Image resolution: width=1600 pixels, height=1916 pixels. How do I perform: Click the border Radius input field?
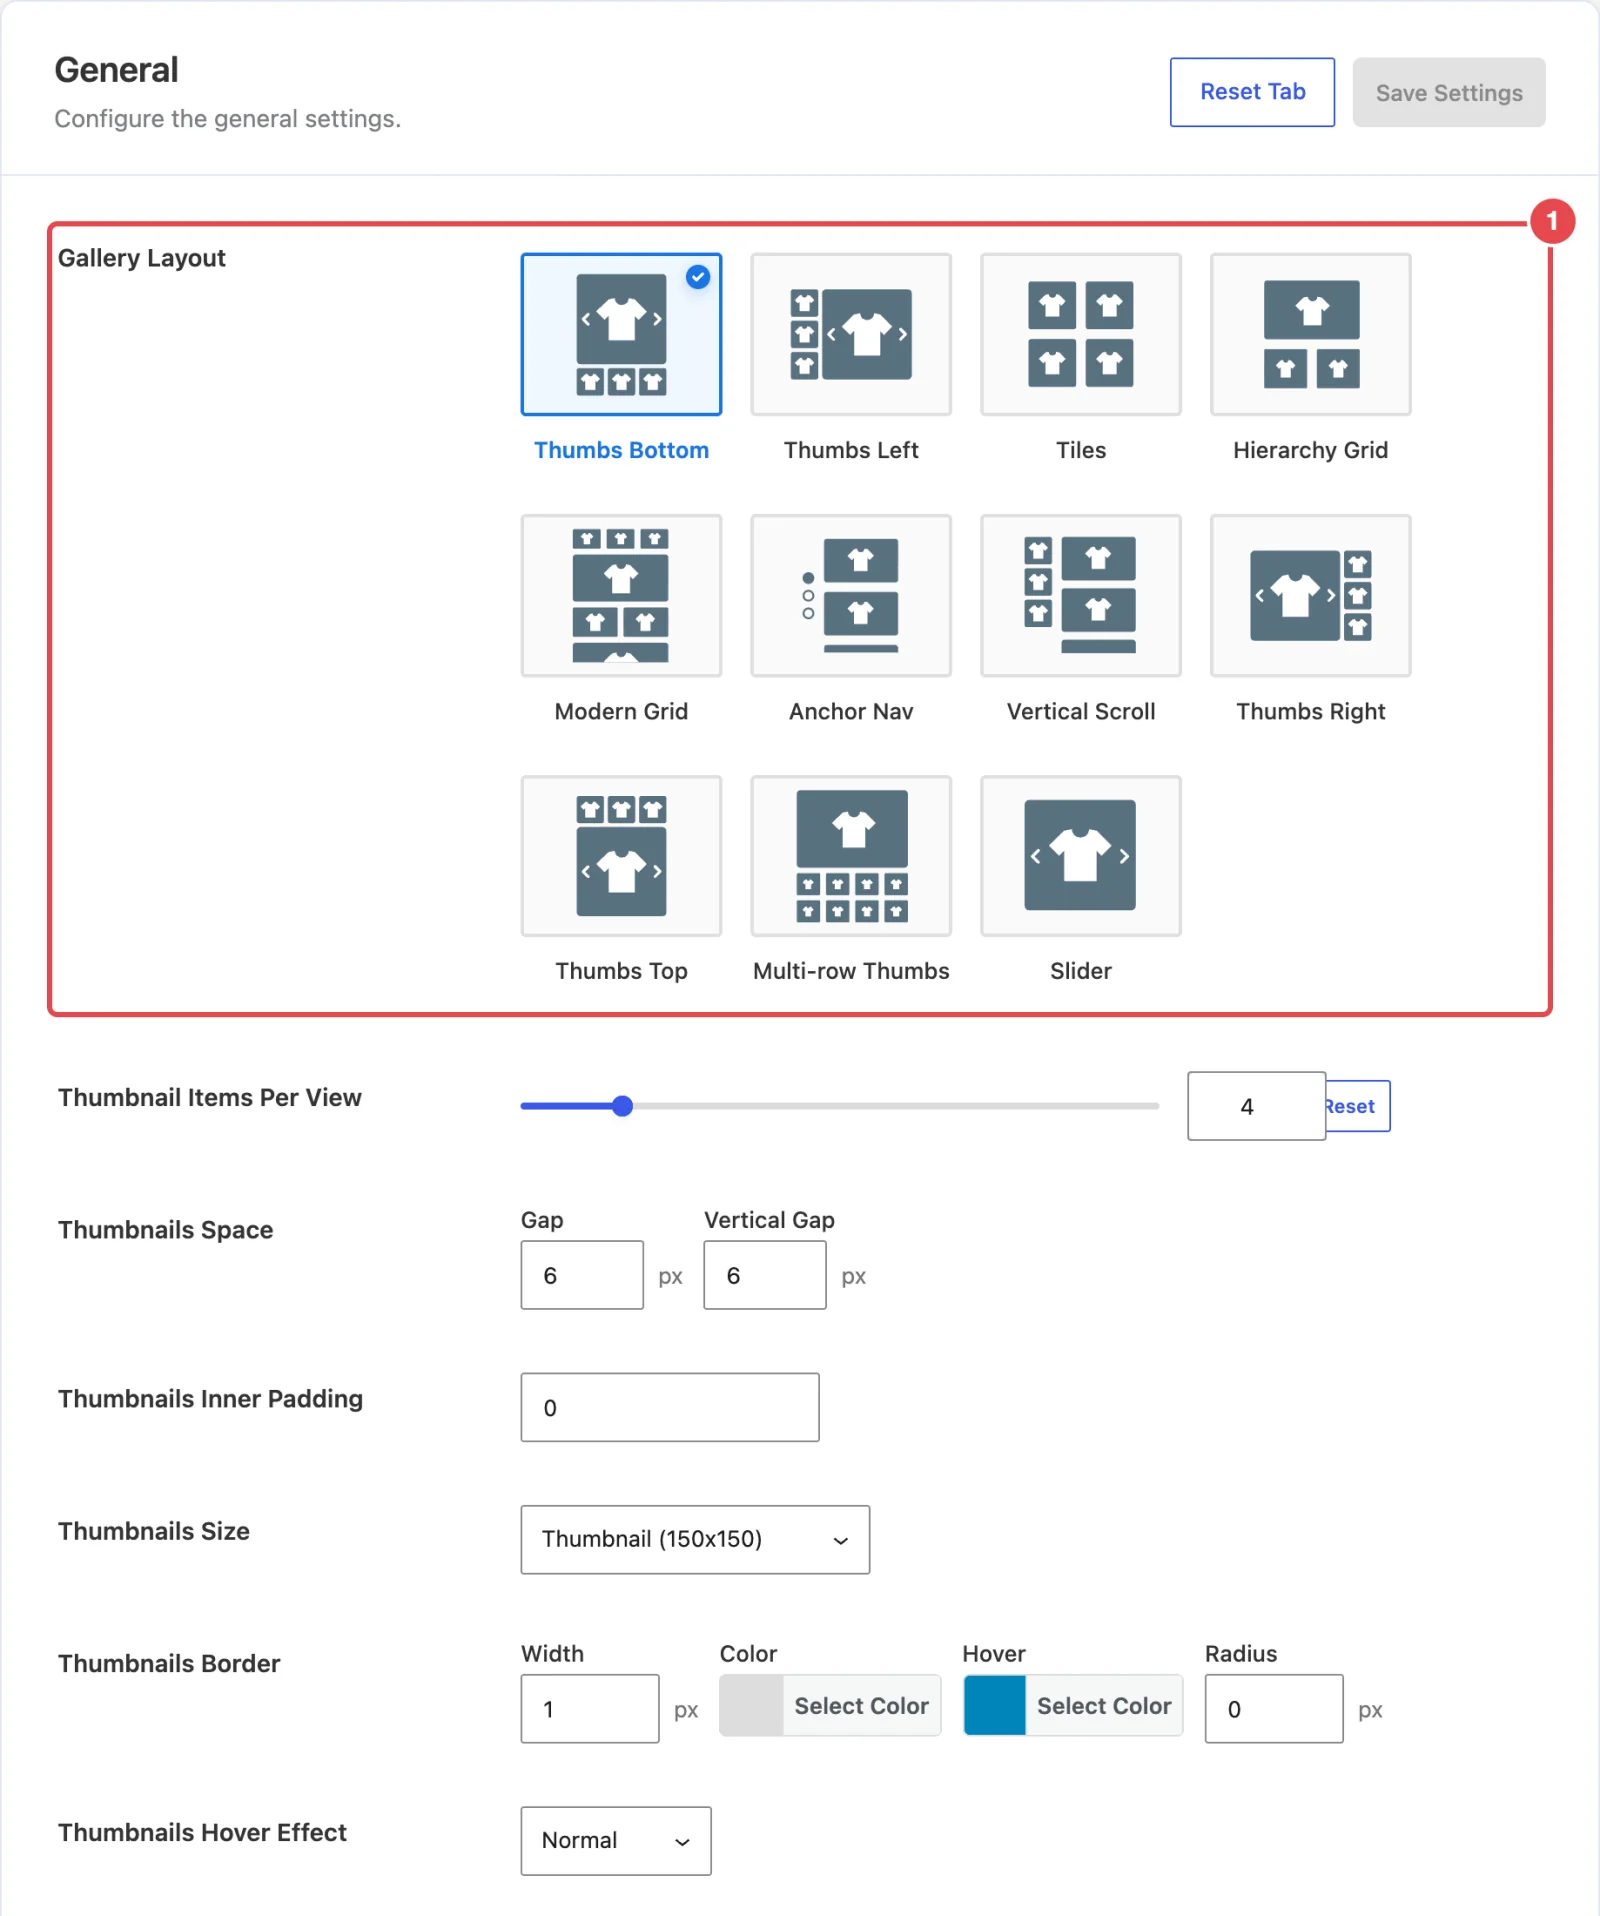coord(1274,1708)
